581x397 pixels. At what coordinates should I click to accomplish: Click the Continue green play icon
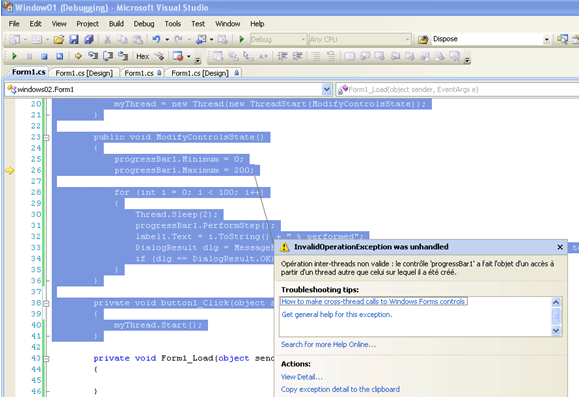[14, 56]
